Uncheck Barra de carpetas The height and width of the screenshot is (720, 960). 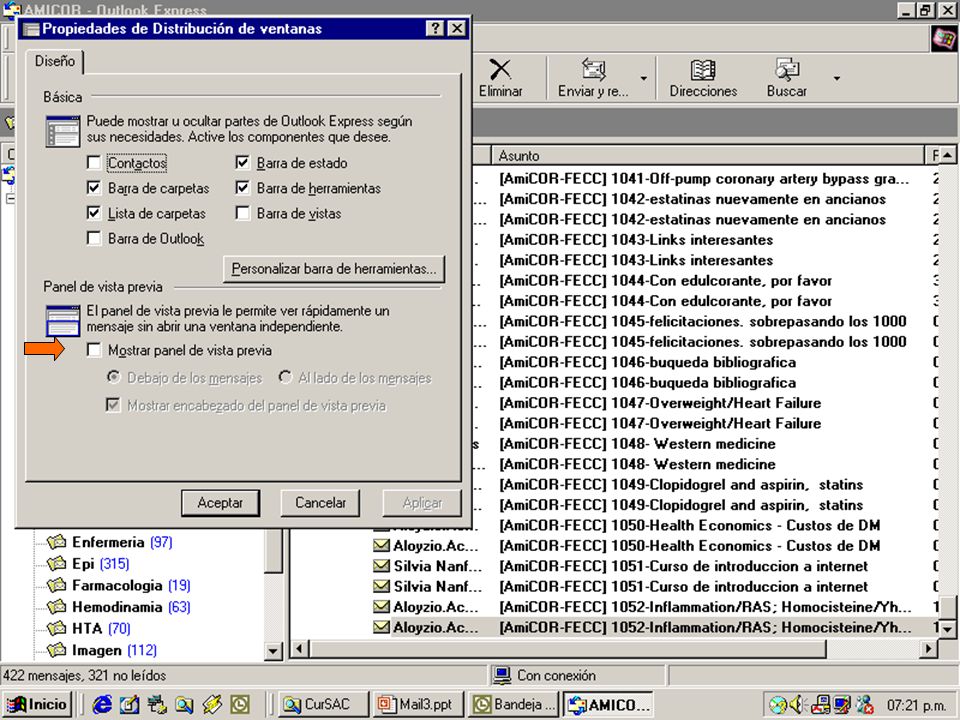[x=94, y=187]
